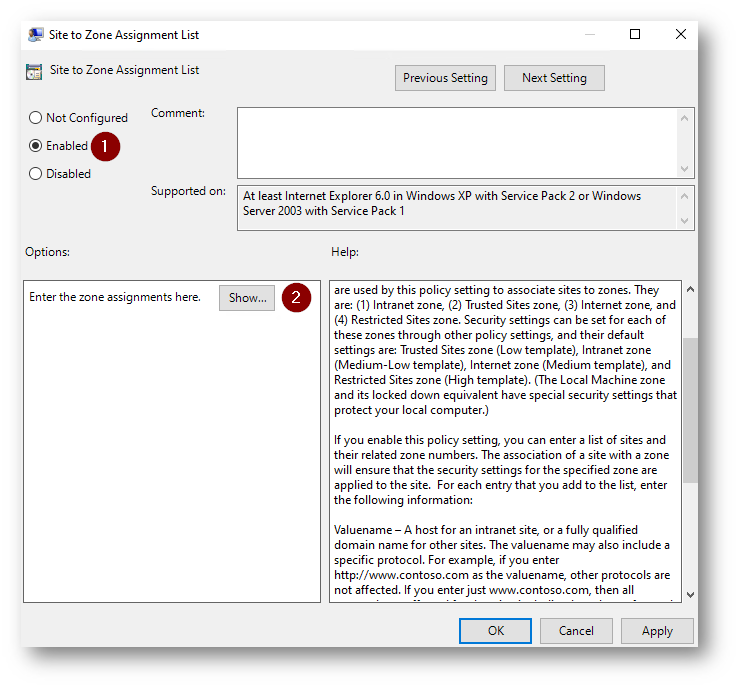This screenshot has height=689, width=740.
Task: Click Help paragraph starting 'Valuename – A host'
Action: (502, 560)
